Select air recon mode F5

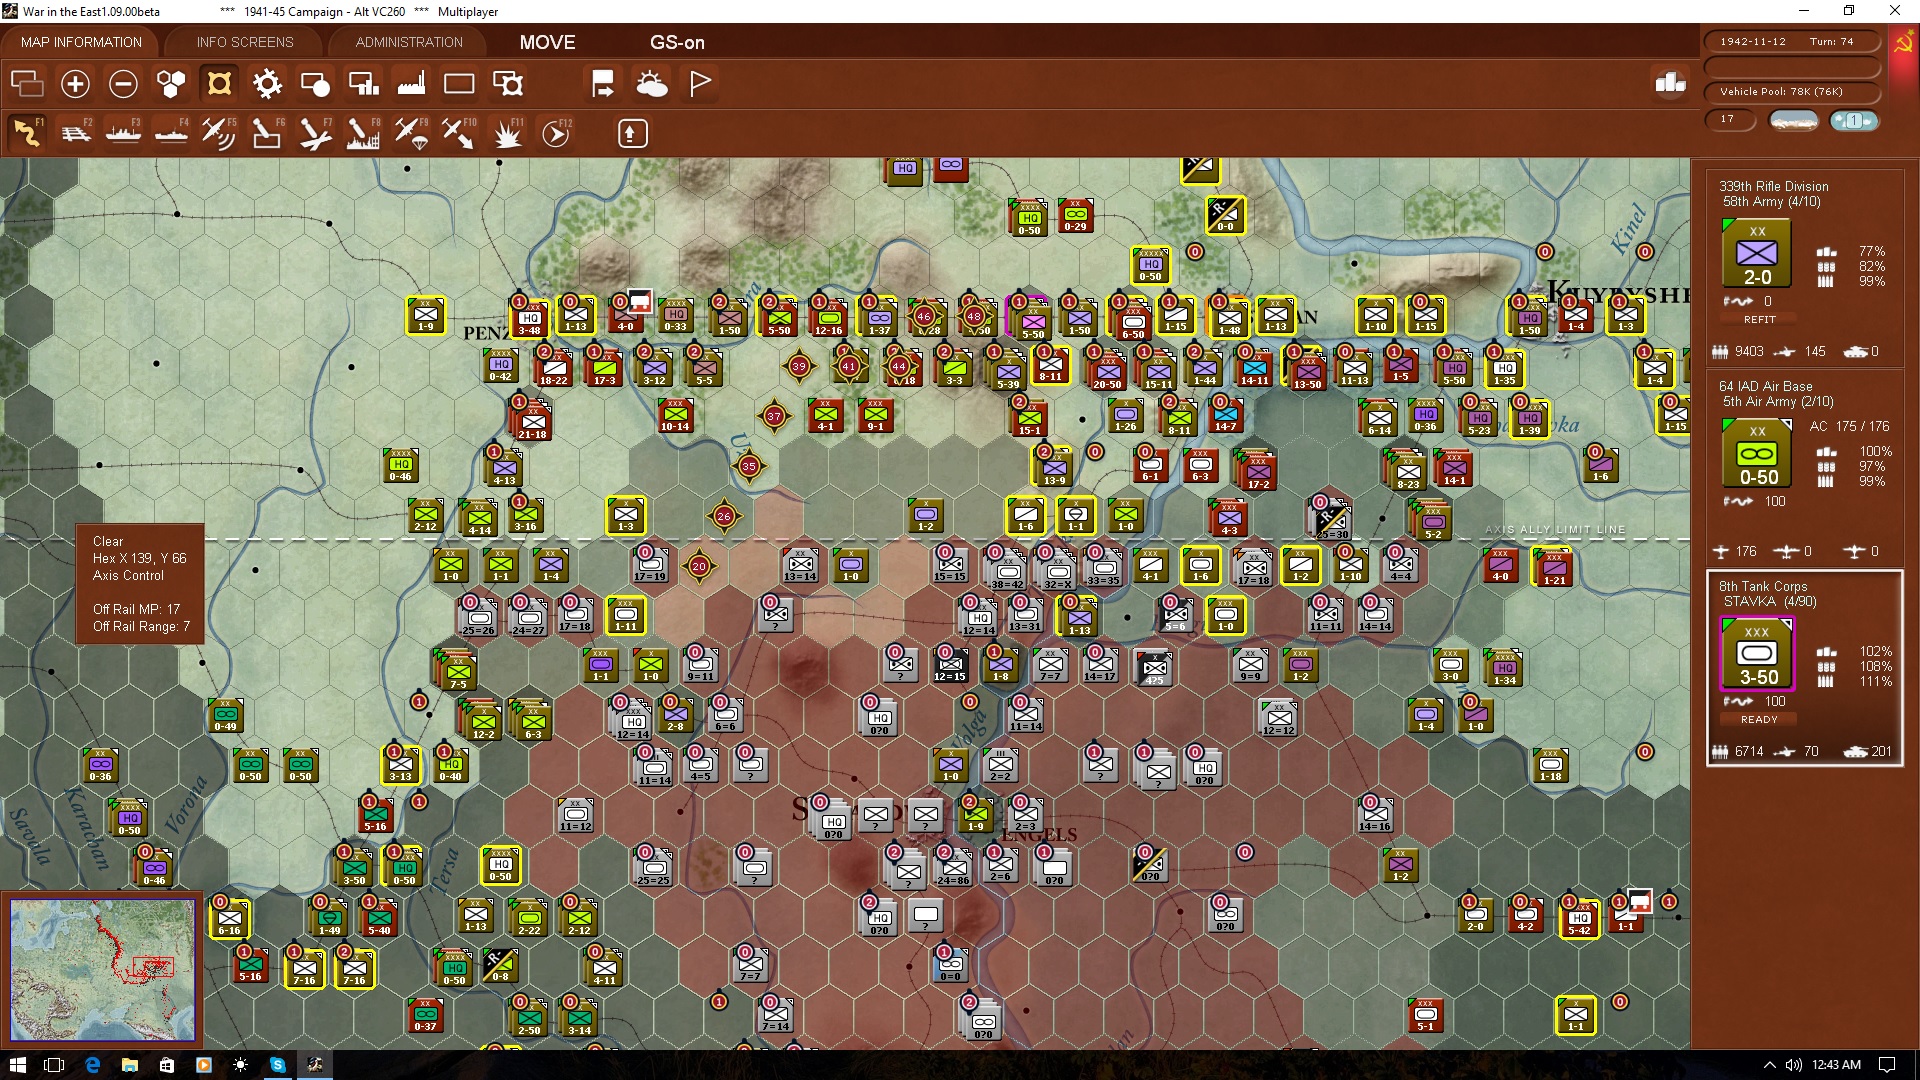[x=219, y=133]
